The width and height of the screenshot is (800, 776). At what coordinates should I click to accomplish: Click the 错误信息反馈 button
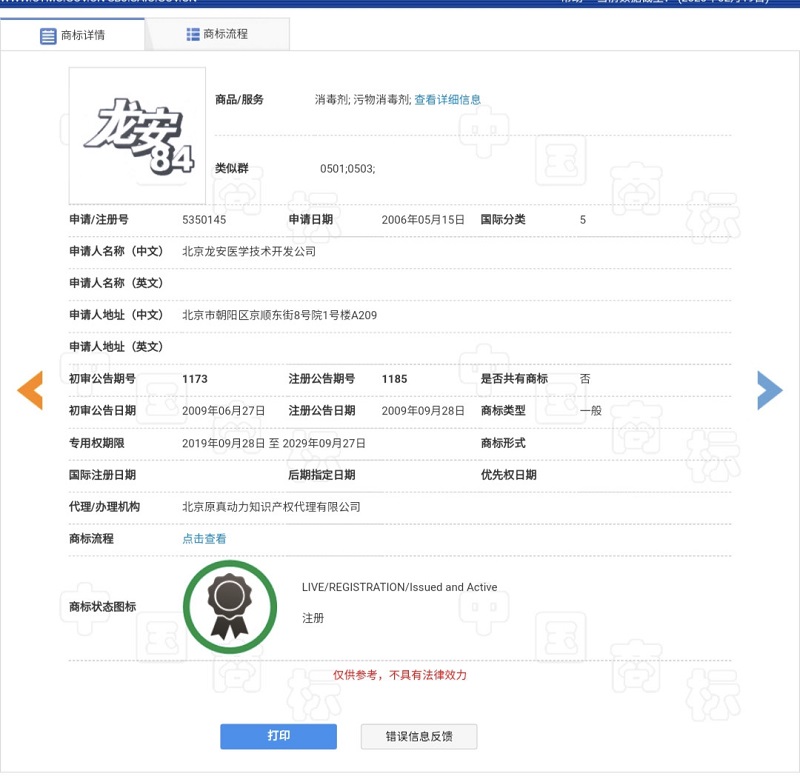coord(419,736)
